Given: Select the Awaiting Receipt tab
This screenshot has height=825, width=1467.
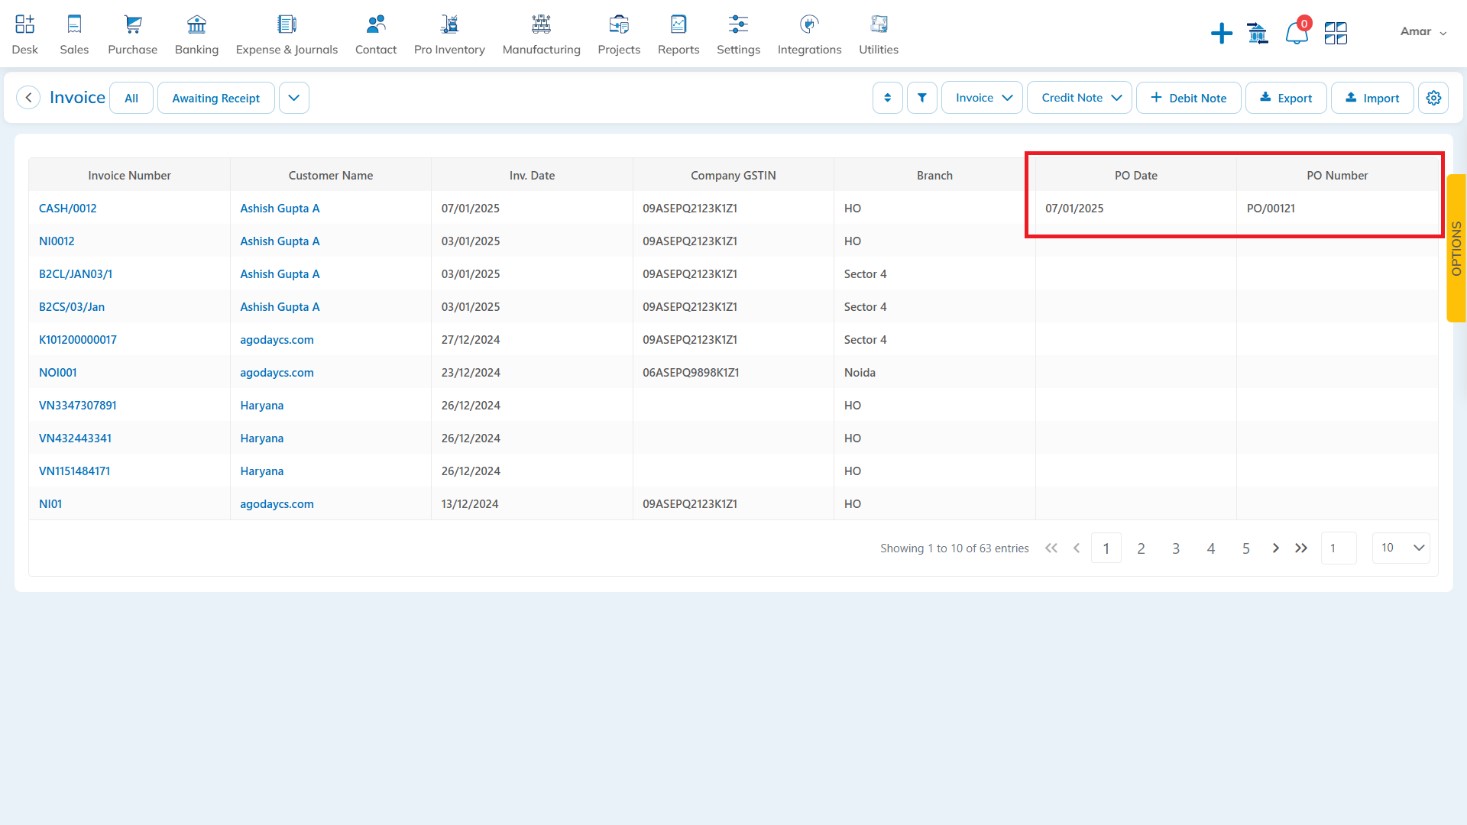Looking at the screenshot, I should click(x=216, y=98).
